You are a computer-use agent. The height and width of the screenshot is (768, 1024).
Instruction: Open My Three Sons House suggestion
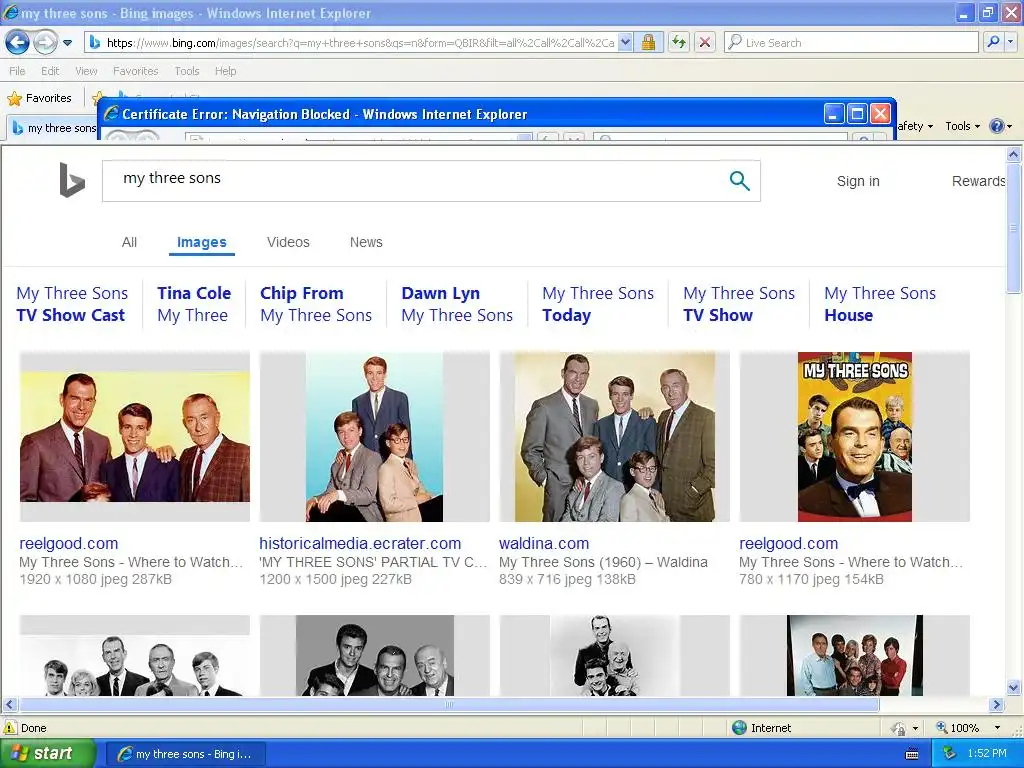point(880,304)
